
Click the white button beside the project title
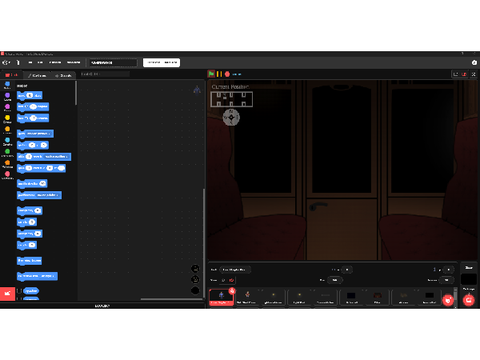(162, 62)
